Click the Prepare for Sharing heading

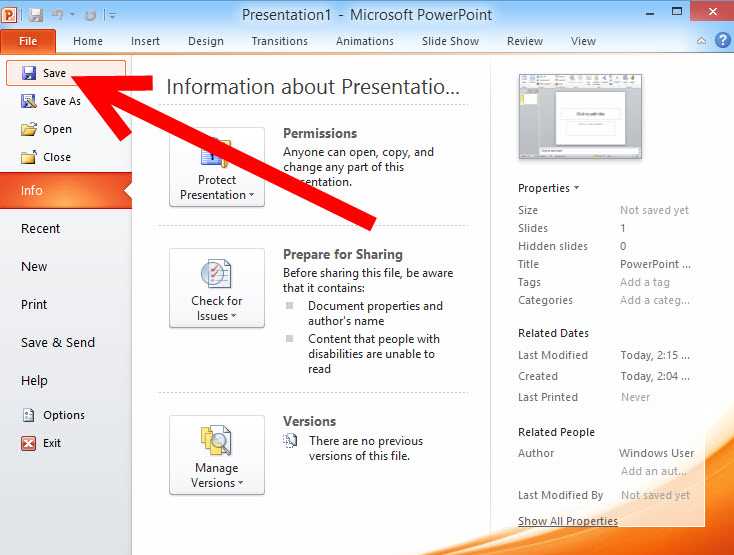click(343, 254)
